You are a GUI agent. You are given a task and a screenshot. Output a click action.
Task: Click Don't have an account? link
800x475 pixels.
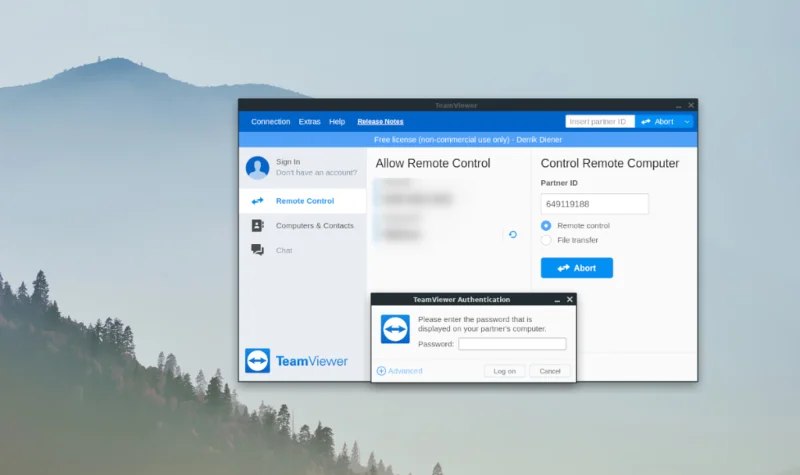(316, 172)
